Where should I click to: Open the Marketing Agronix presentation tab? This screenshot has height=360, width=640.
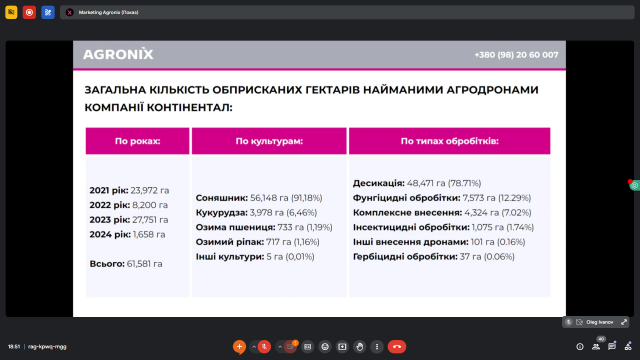point(347,12)
